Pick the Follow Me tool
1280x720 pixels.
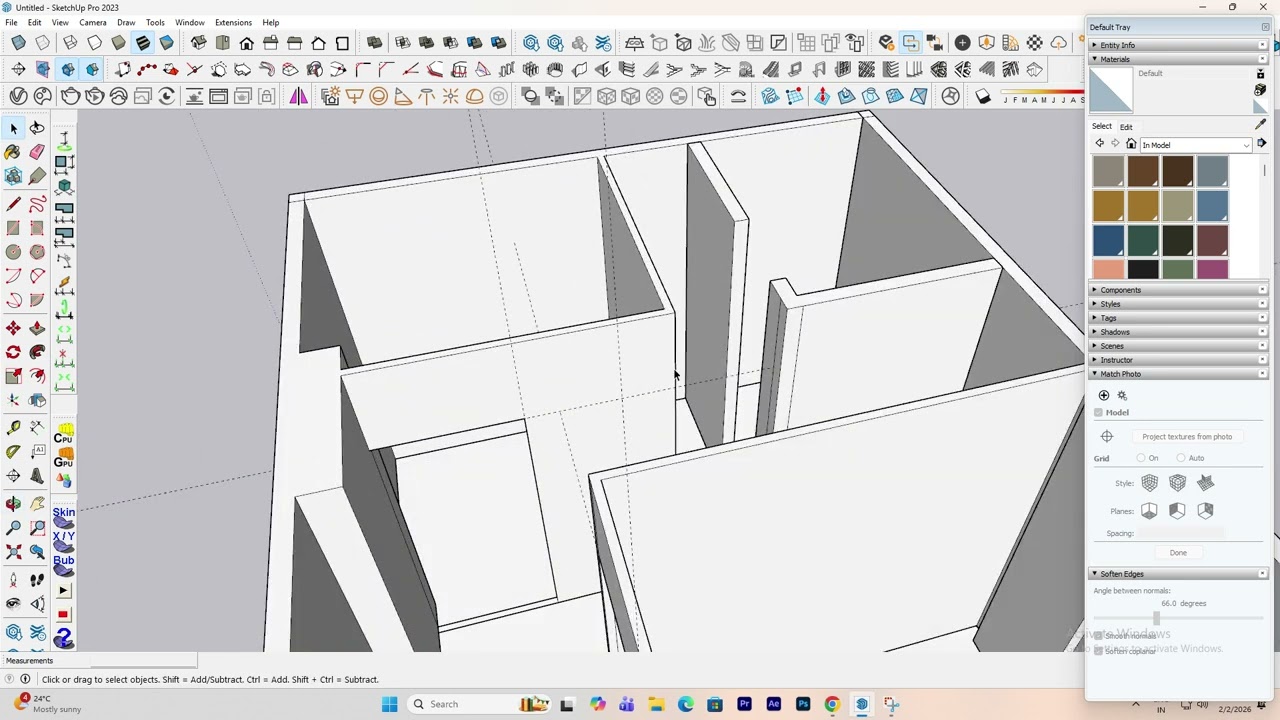tap(37, 352)
